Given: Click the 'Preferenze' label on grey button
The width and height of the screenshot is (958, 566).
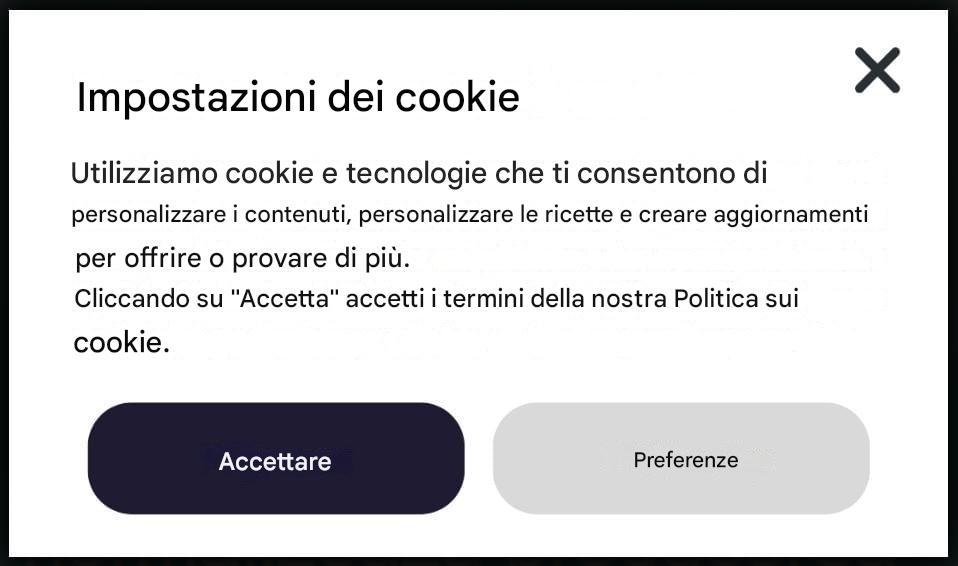Looking at the screenshot, I should pos(686,460).
